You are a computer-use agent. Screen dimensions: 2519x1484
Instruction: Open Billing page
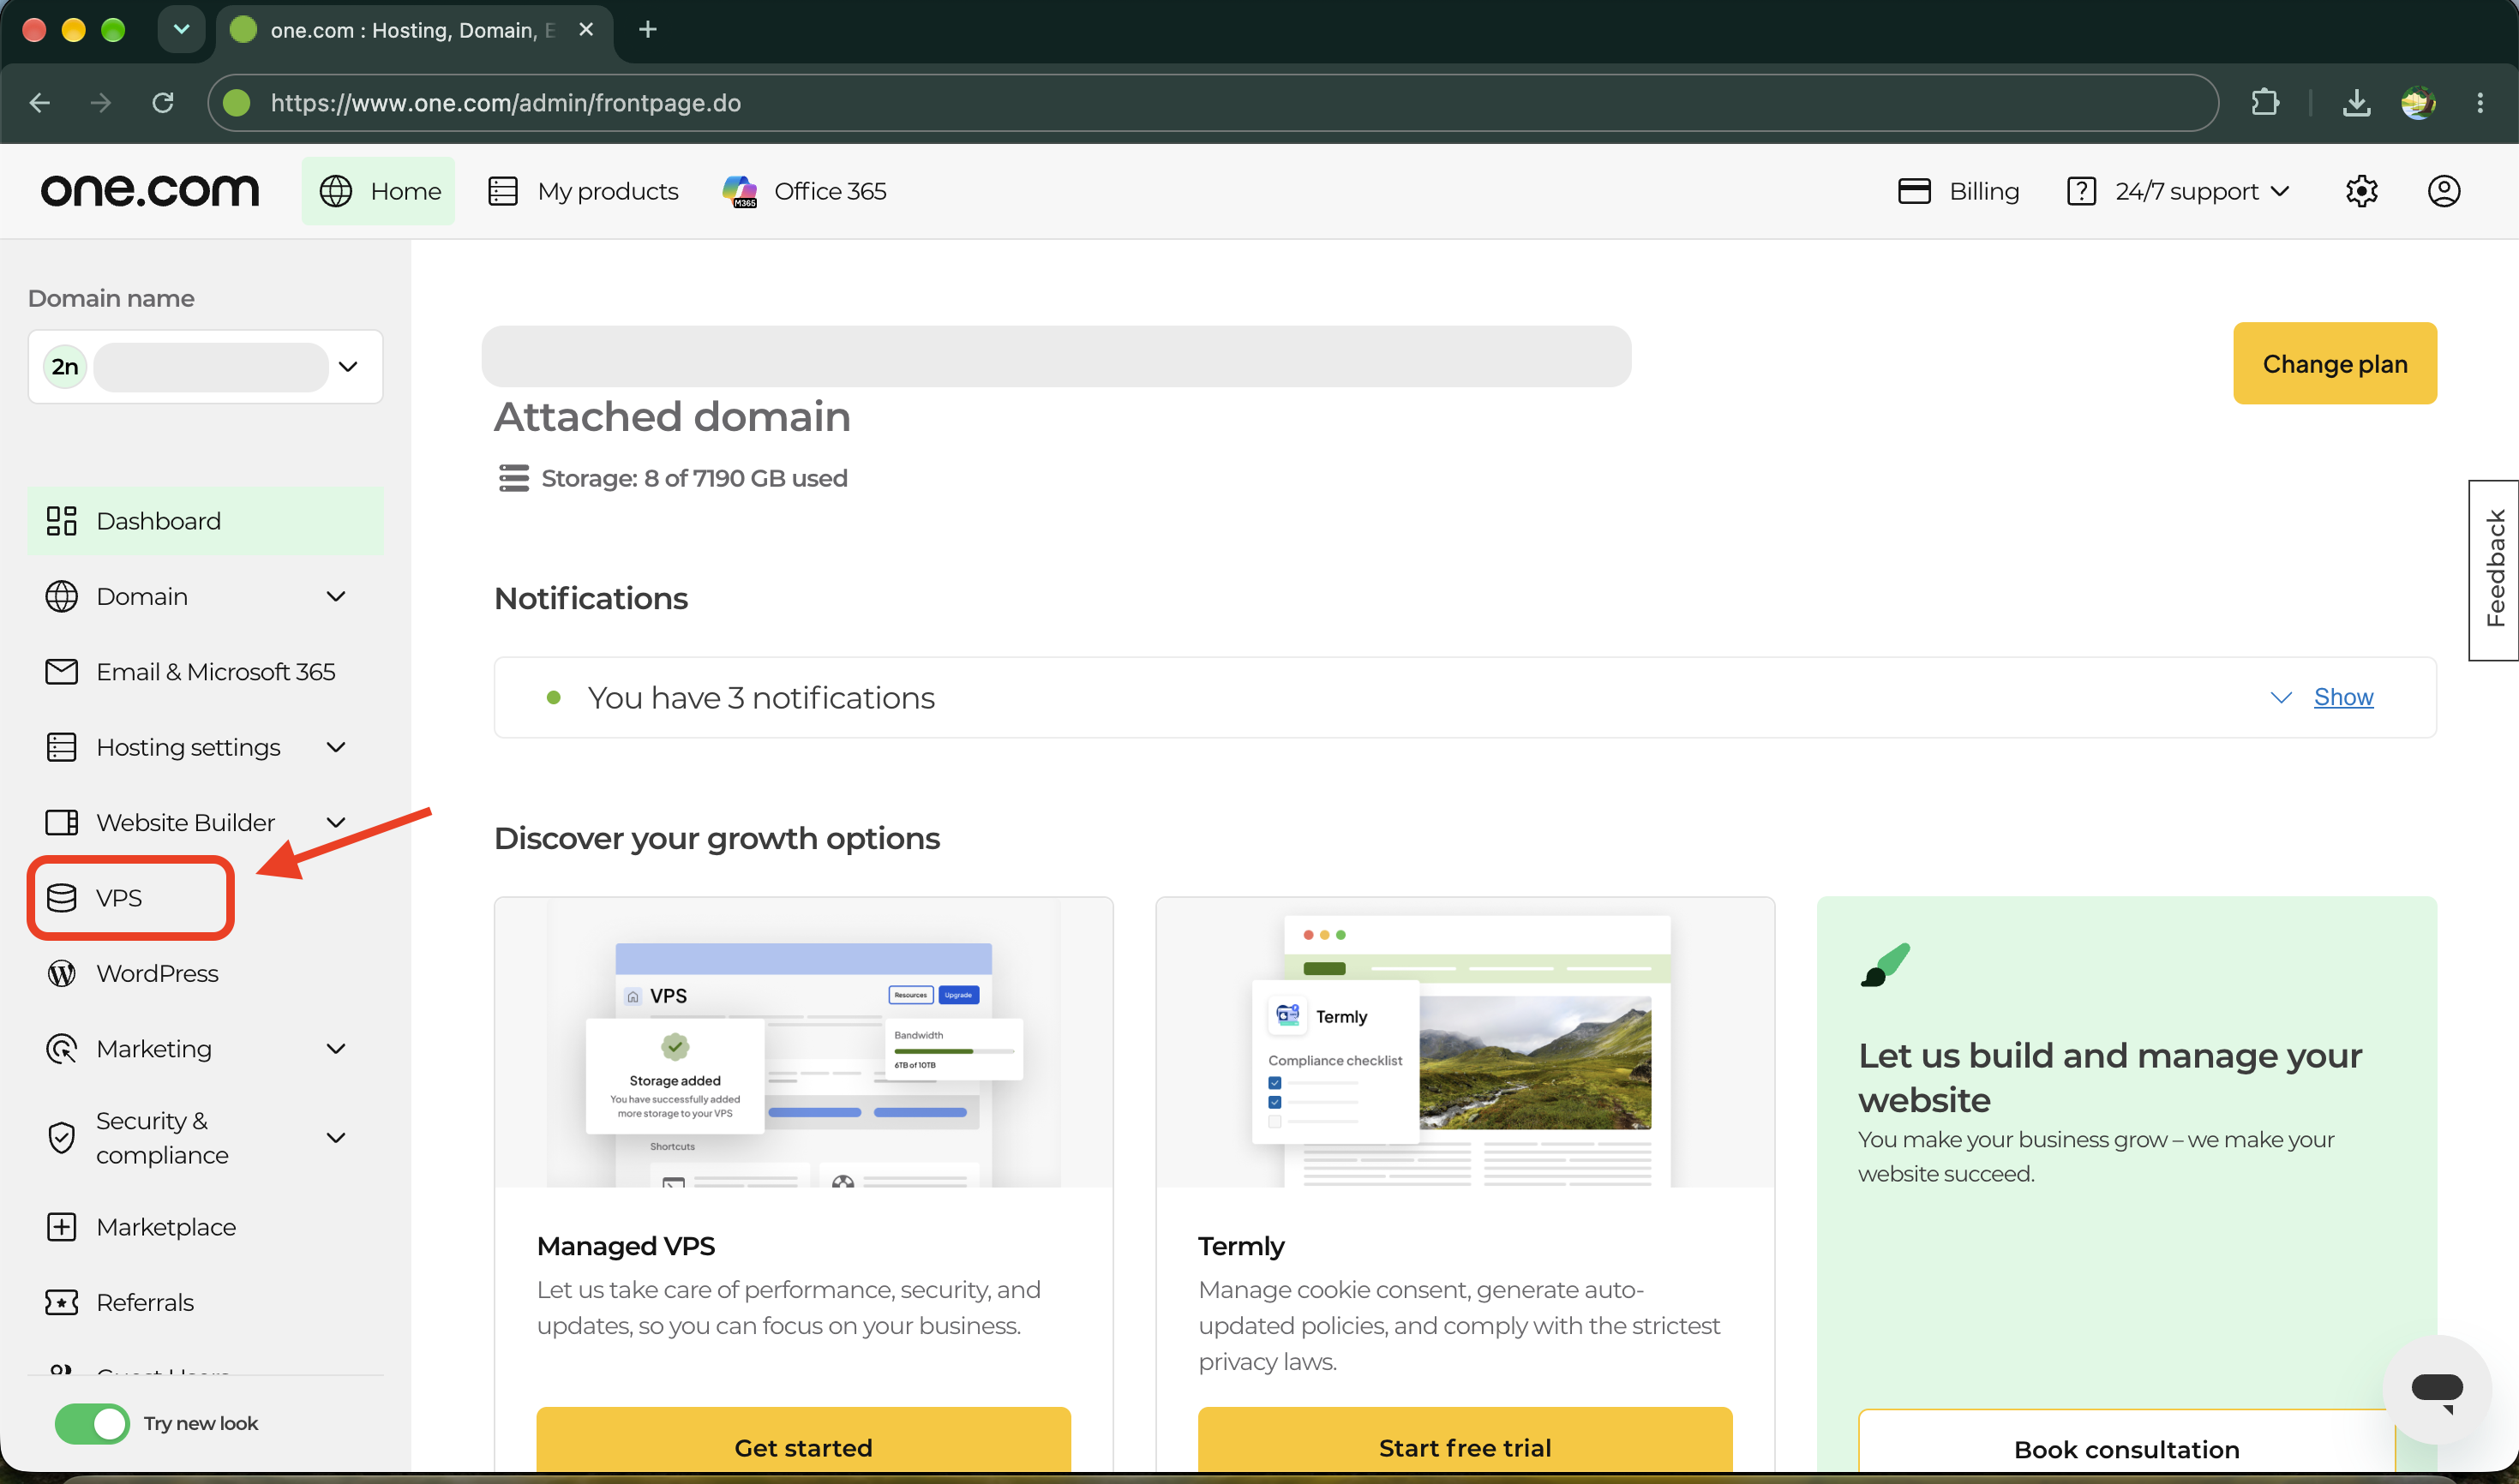pos(1958,191)
